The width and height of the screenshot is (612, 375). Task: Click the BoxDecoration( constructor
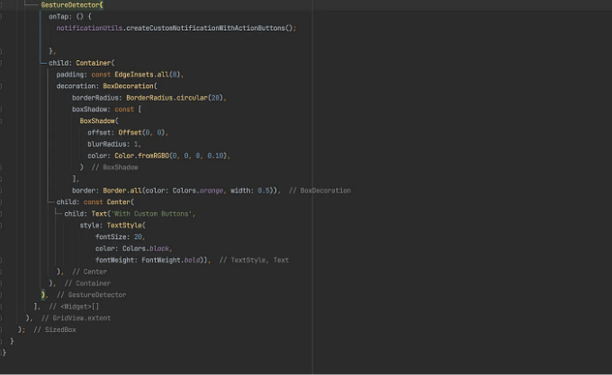pos(130,86)
